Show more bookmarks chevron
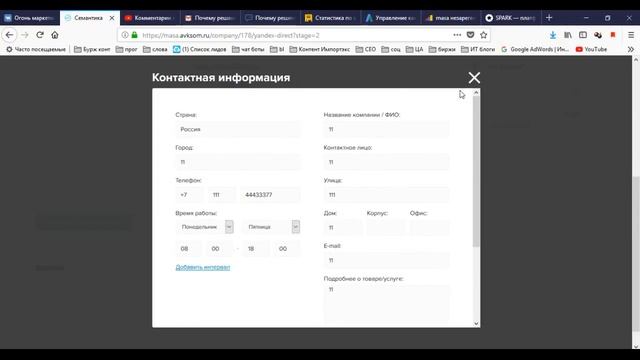640x360 pixels. pyautogui.click(x=631, y=49)
